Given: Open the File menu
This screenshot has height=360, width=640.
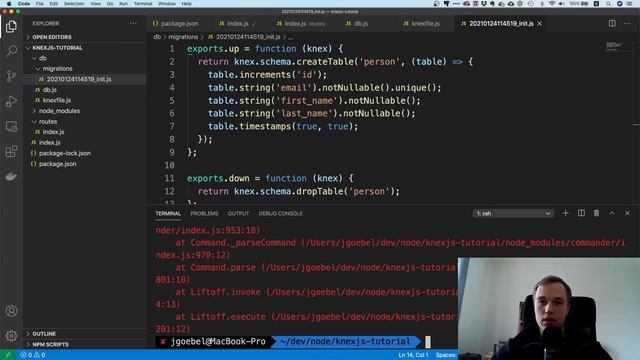Looking at the screenshot, I should pyautogui.click(x=40, y=4).
